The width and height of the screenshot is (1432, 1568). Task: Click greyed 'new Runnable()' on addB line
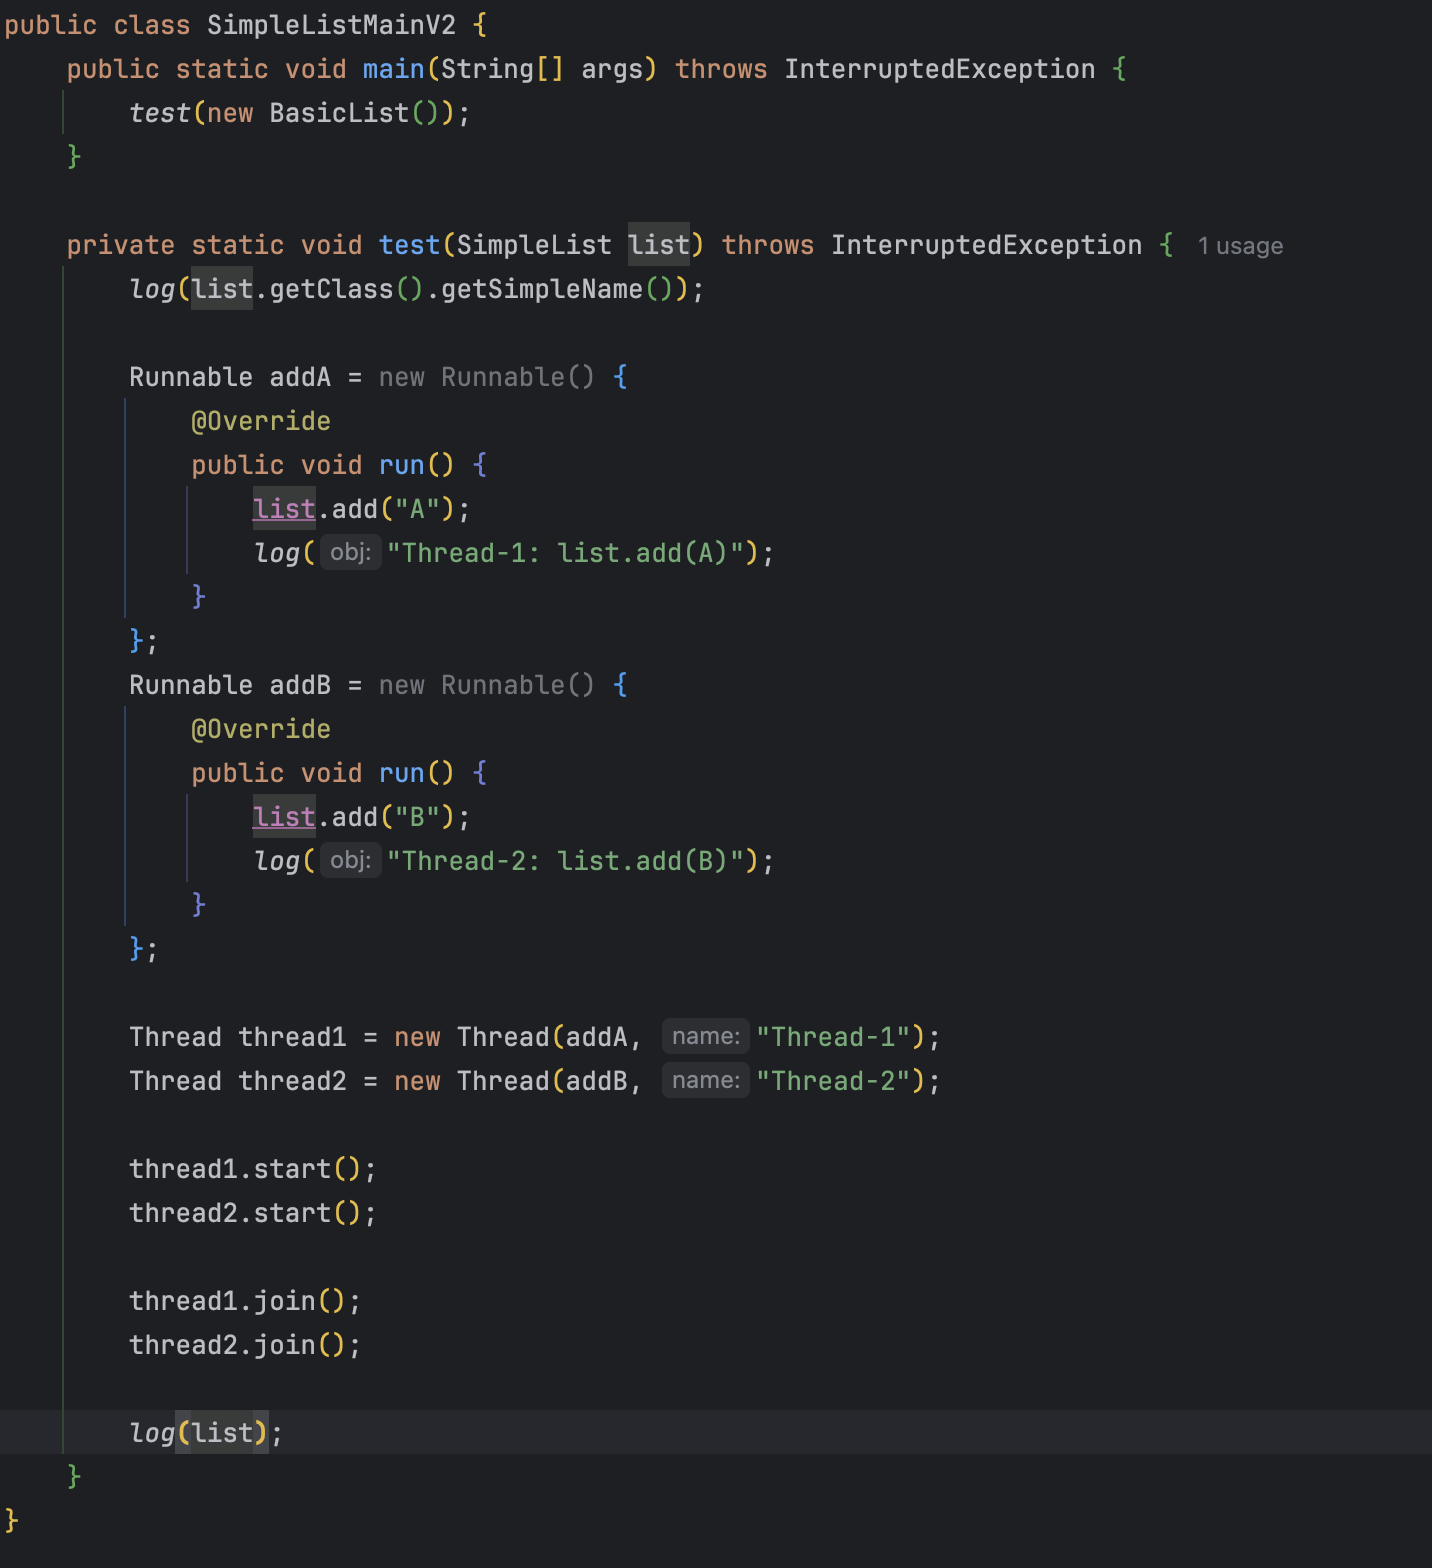pos(487,685)
